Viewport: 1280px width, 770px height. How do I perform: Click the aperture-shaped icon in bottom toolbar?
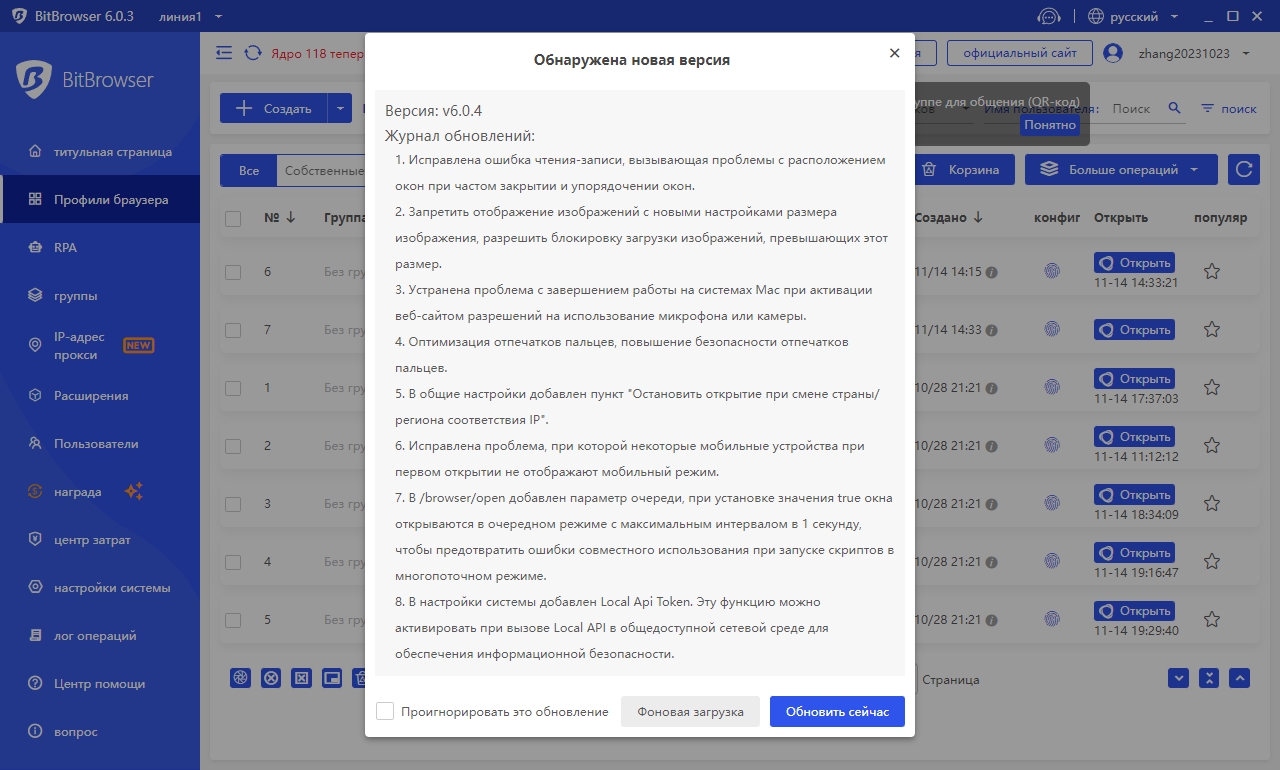[240, 678]
